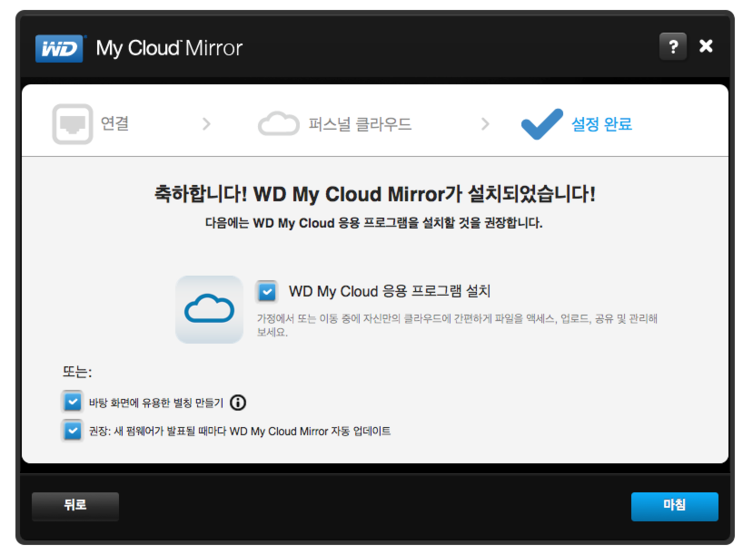Click the WD logo icon
Screen dimensions: 743x554
tap(60, 48)
